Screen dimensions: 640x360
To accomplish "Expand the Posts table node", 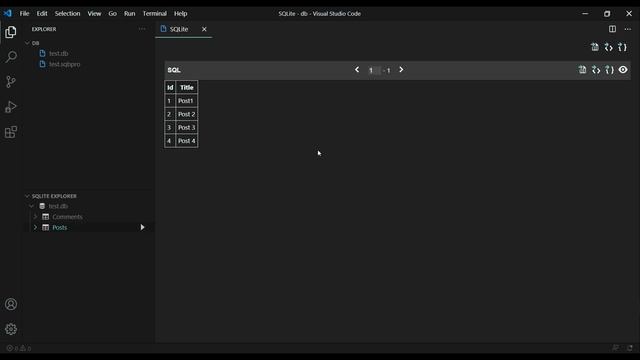I will click(x=36, y=227).
